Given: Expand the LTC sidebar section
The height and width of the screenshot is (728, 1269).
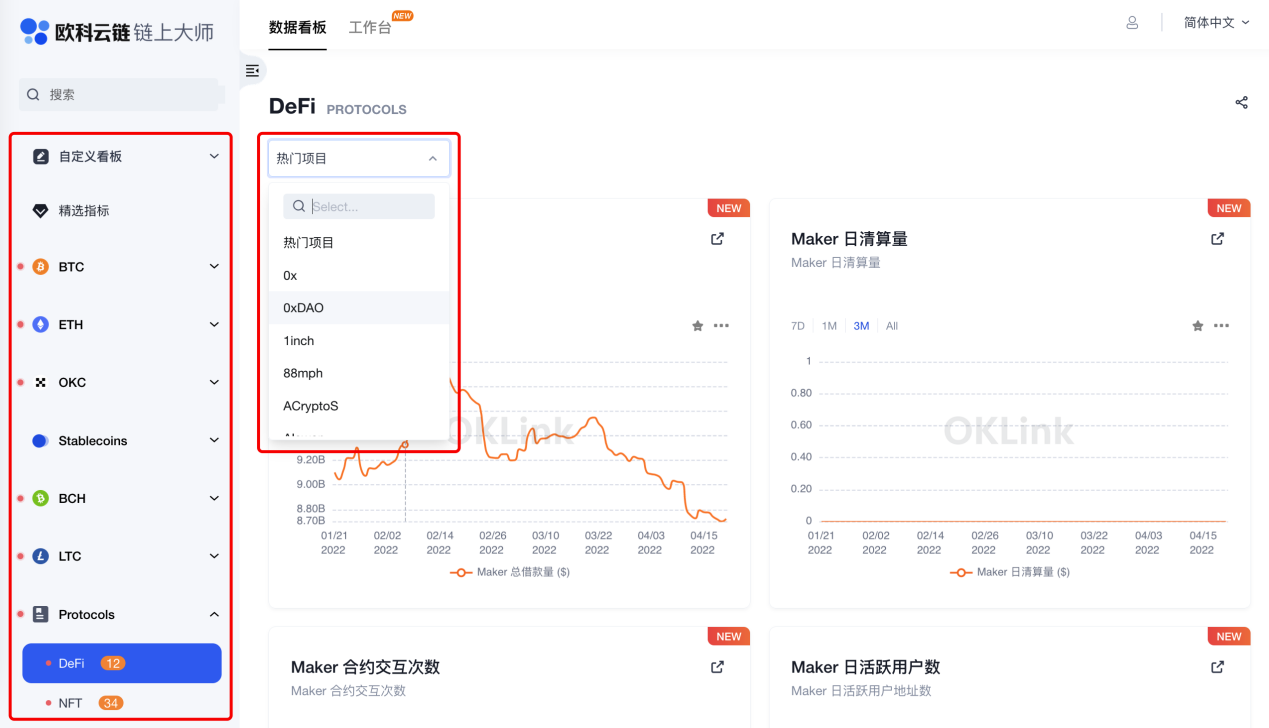Looking at the screenshot, I should point(214,556).
